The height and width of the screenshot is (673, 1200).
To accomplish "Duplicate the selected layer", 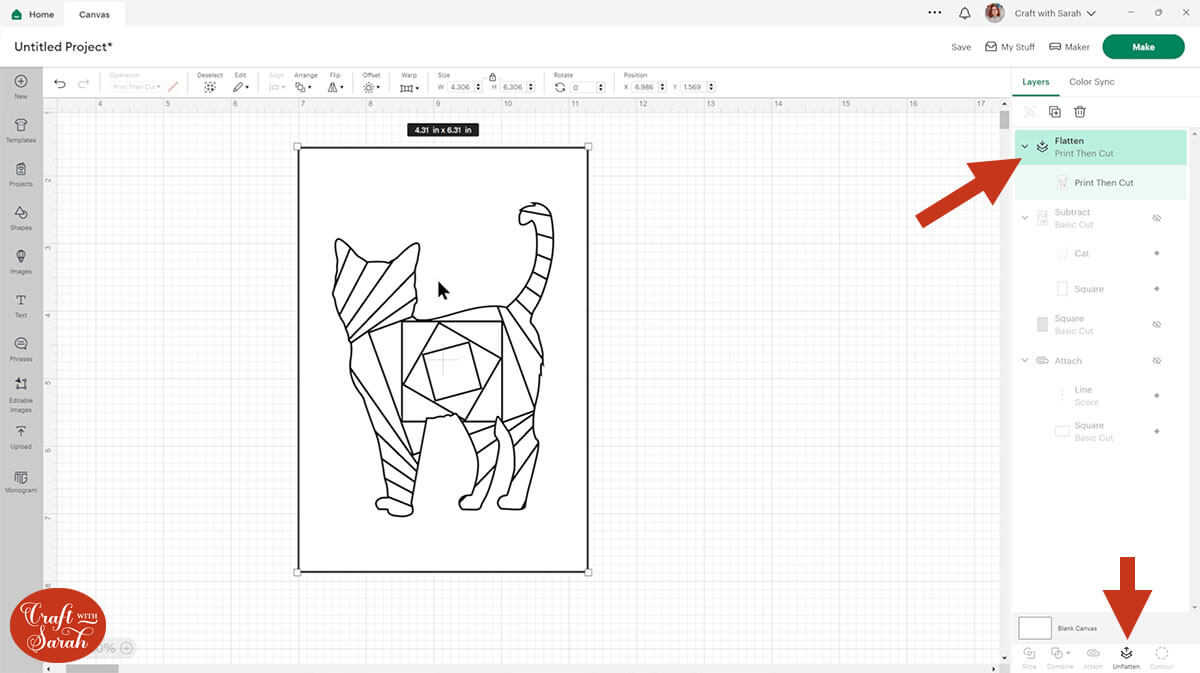I will 1054,112.
